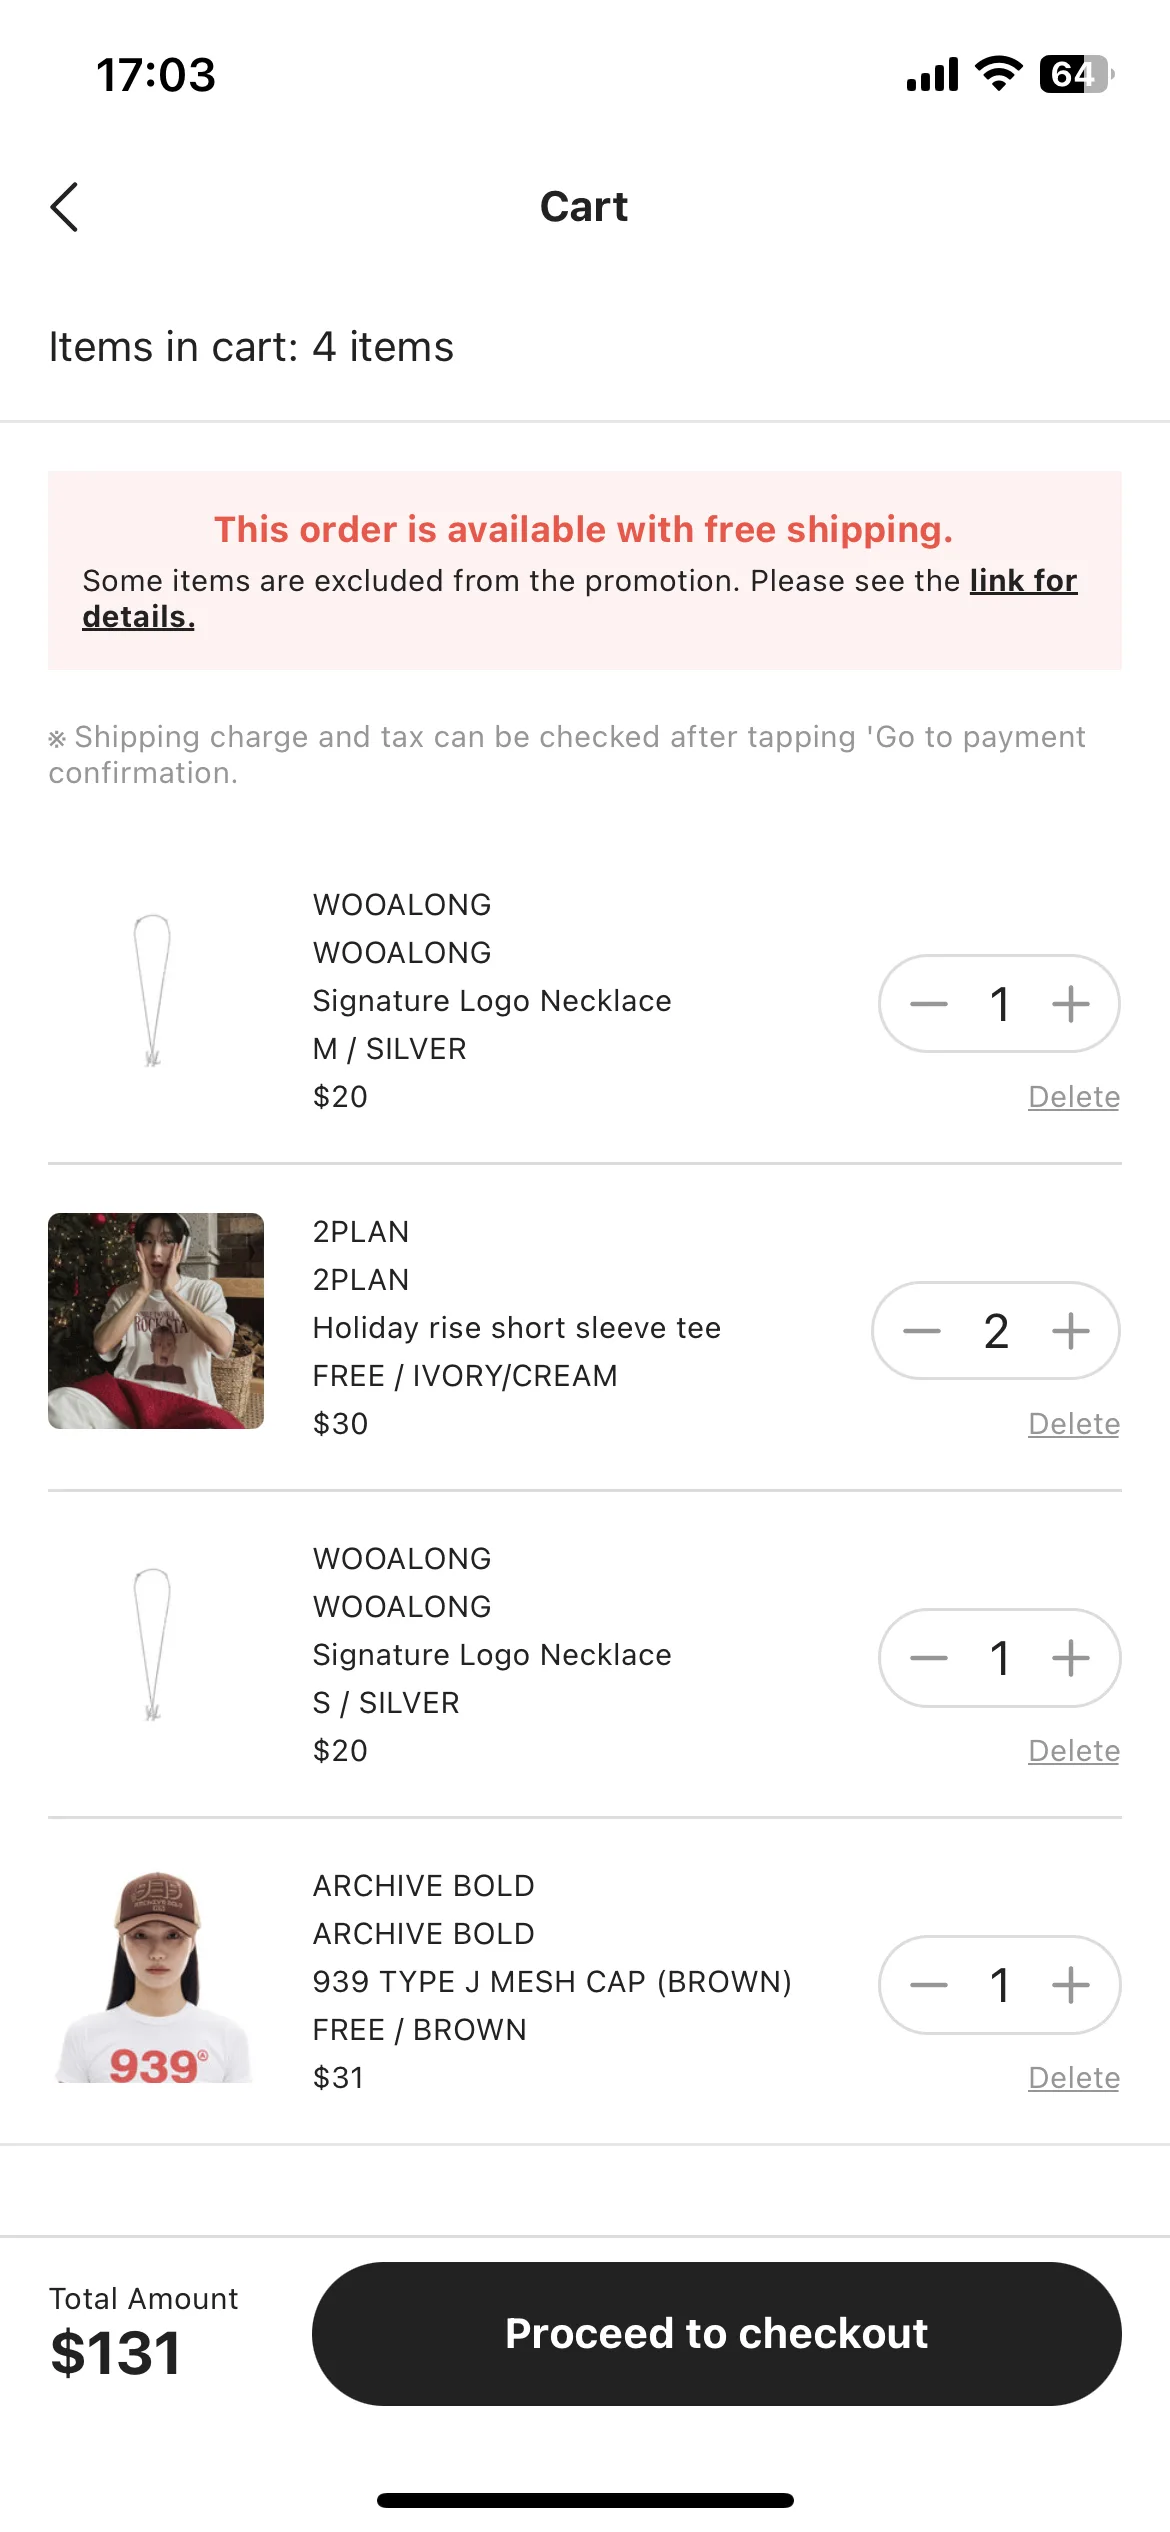
Task: Add one more Holiday rise short sleeve tee
Action: coord(1070,1331)
